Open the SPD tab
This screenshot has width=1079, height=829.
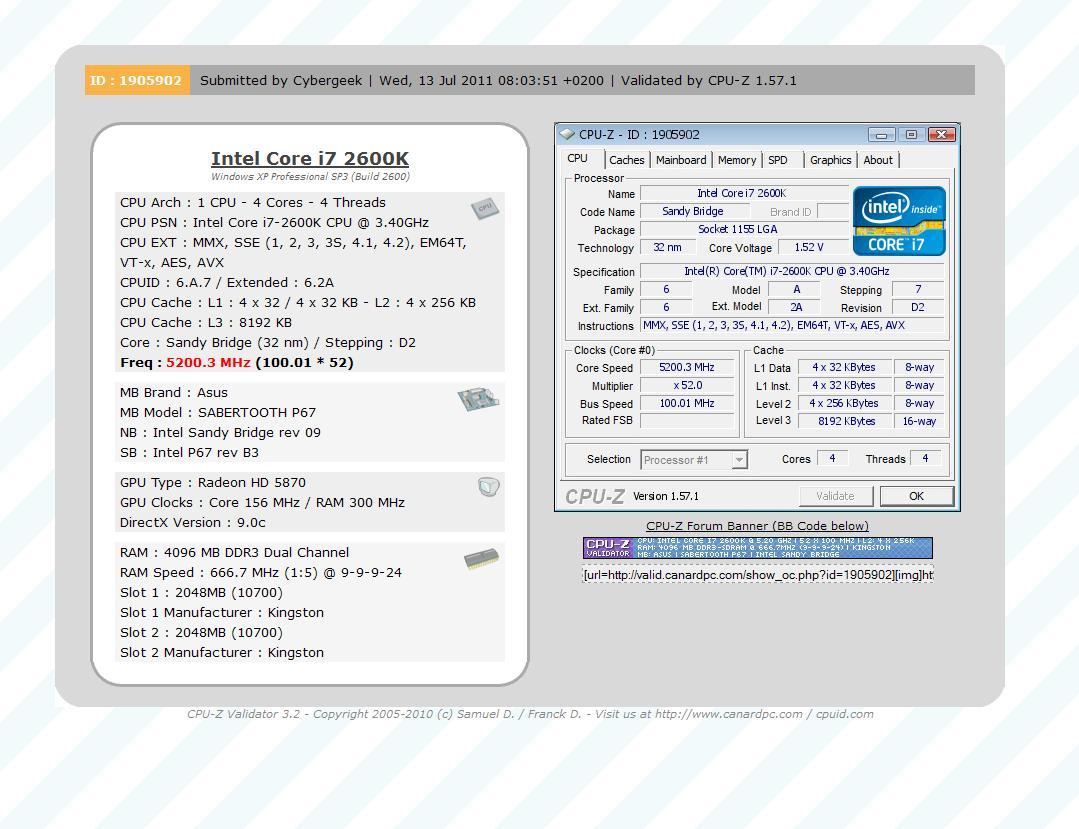tap(778, 160)
